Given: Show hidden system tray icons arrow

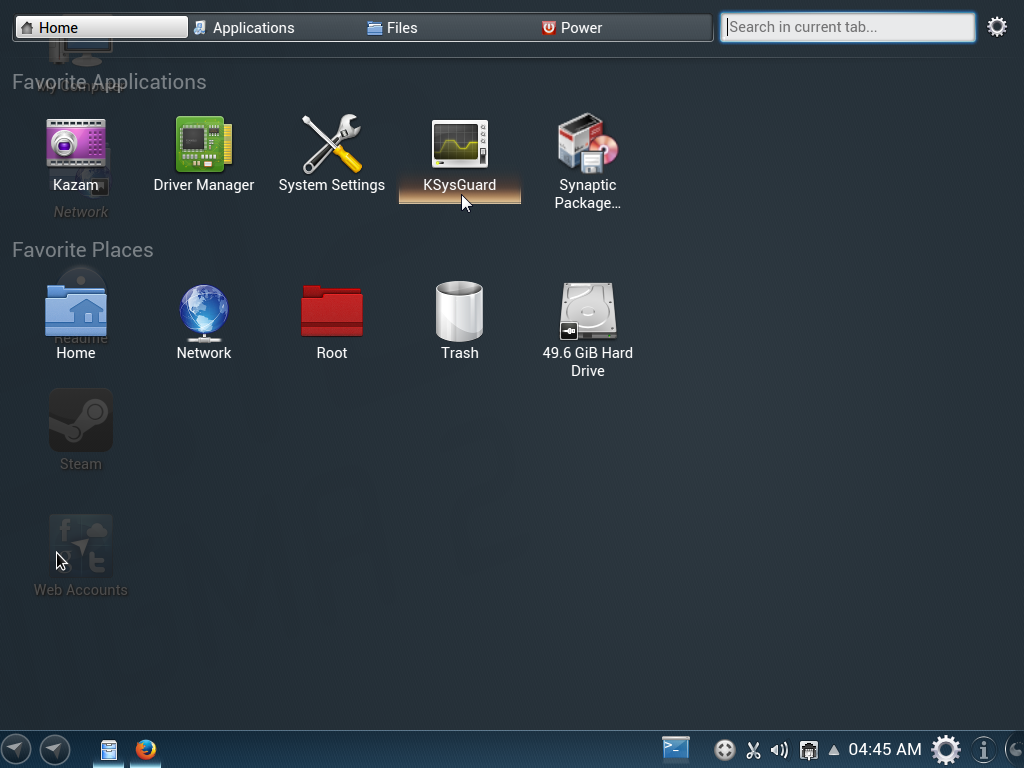Looking at the screenshot, I should [x=834, y=750].
